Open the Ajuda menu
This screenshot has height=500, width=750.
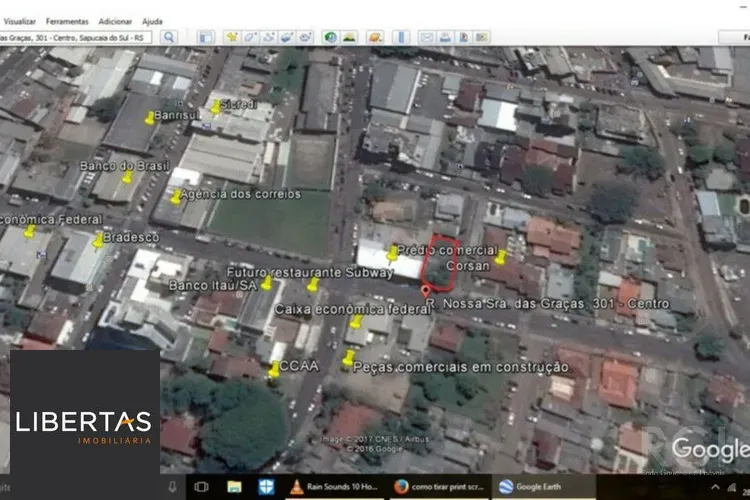coord(152,21)
